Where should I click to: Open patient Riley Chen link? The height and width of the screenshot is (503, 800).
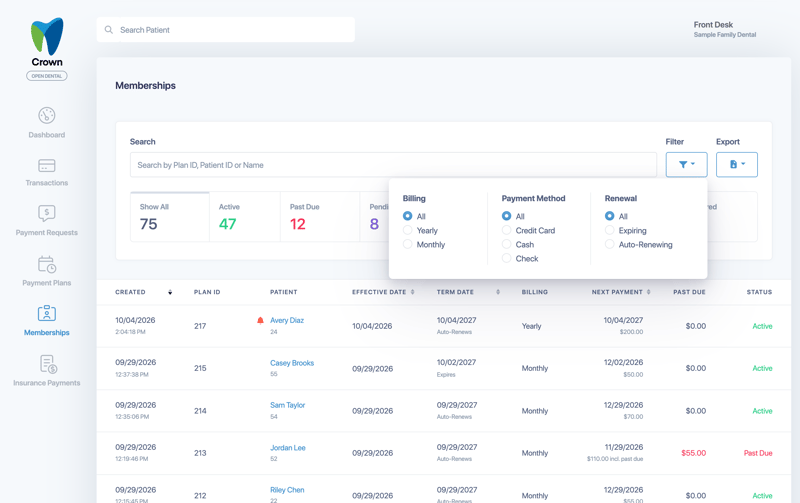[287, 490]
